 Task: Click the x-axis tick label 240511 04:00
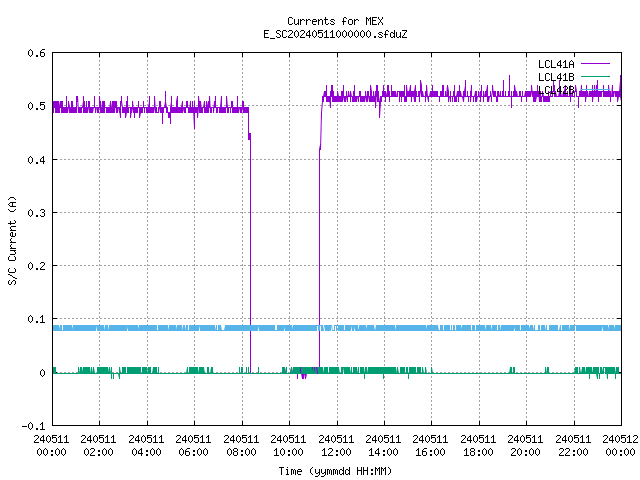point(146,445)
